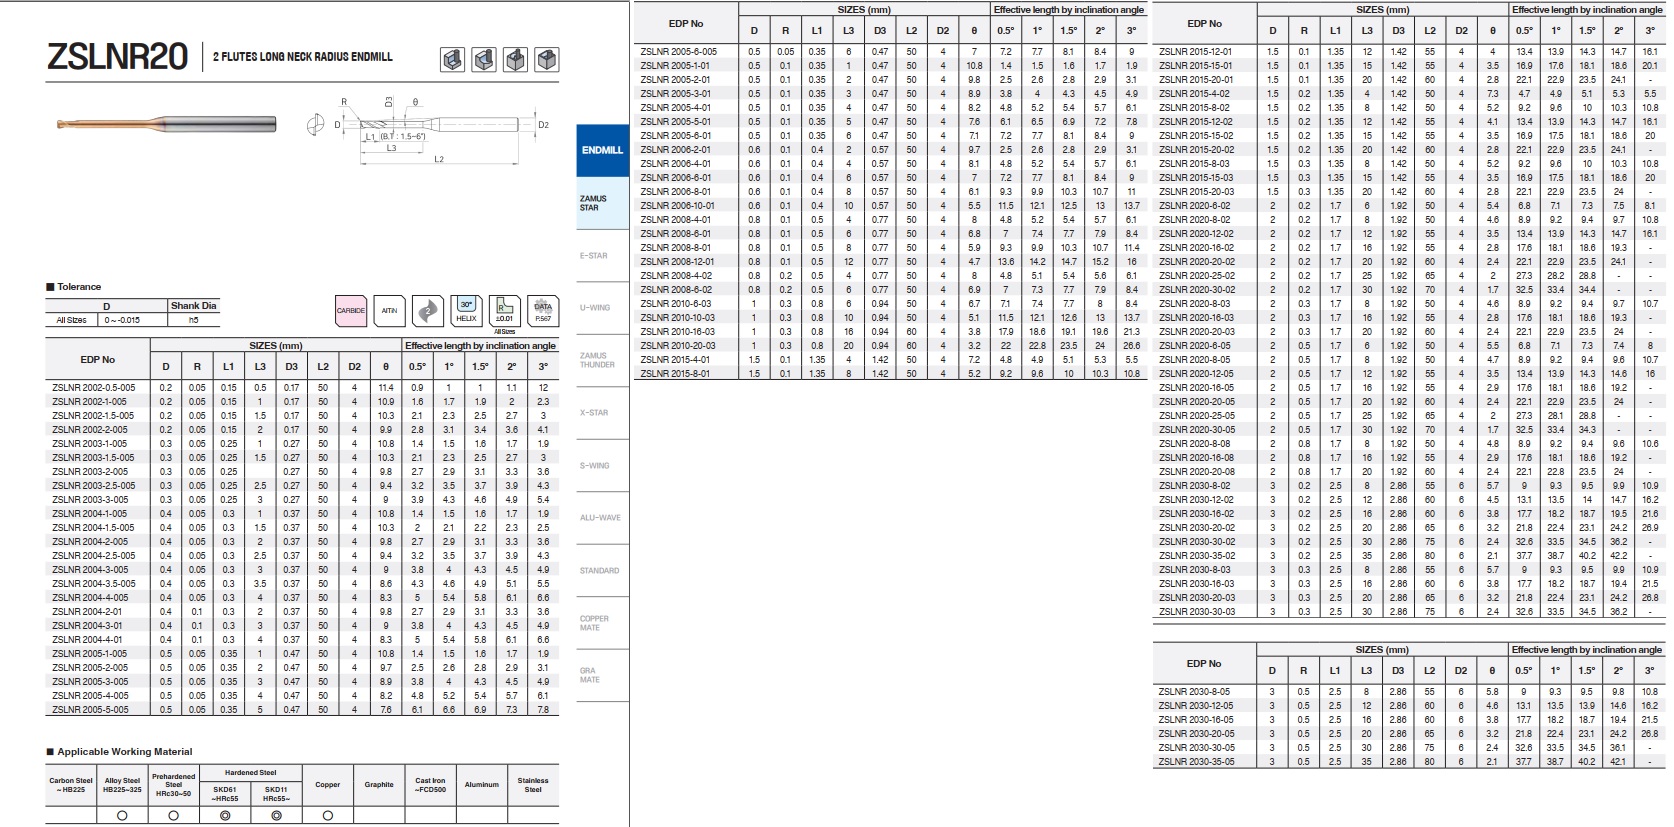This screenshot has height=827, width=1674.
Task: Select the ZSLNR 2030-35-05 row label
Action: (1196, 762)
